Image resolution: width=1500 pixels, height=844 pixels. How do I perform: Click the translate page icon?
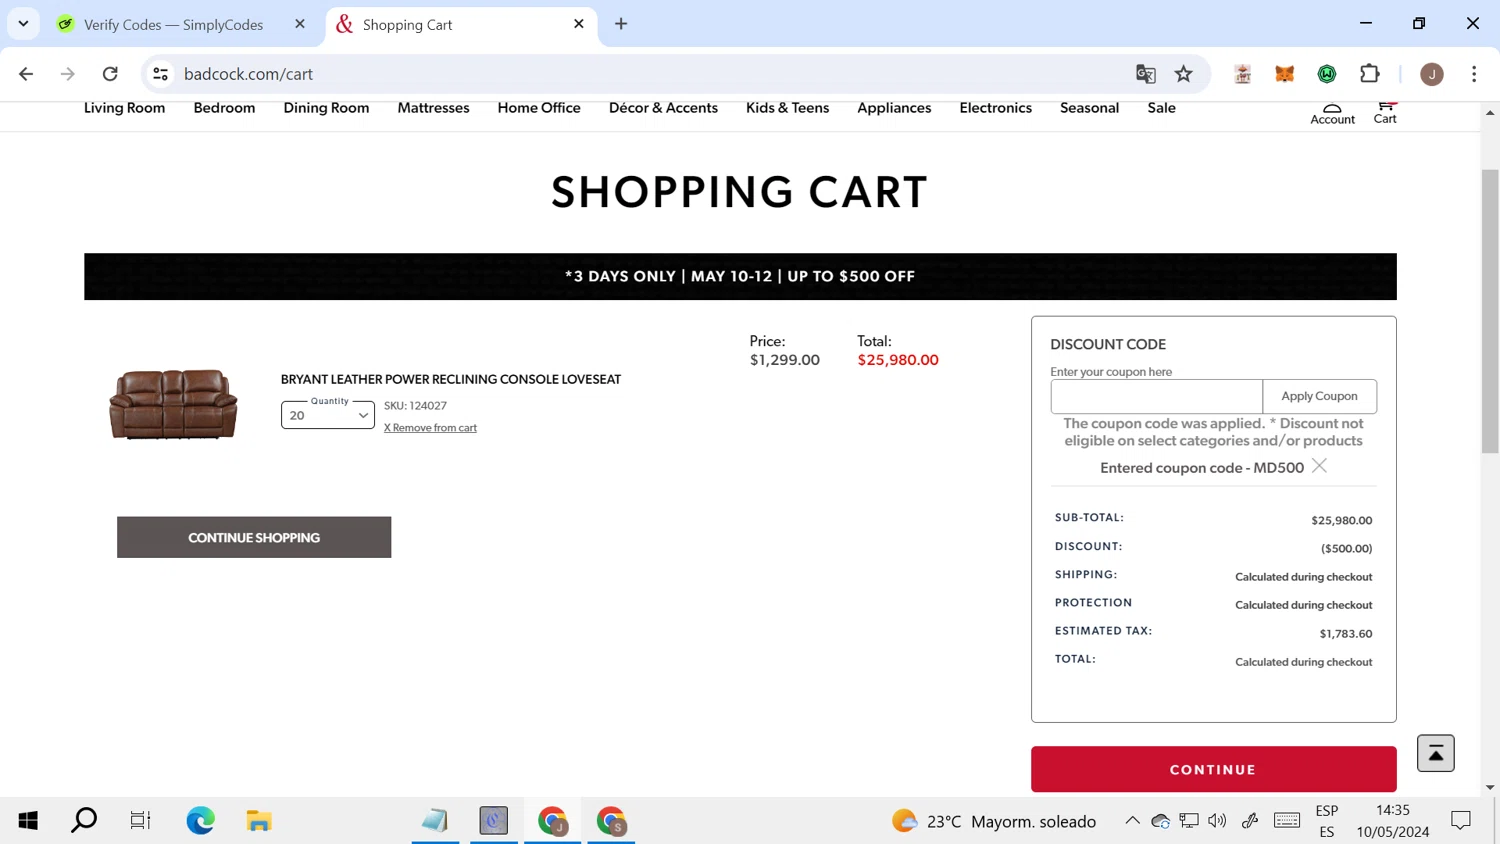(1146, 74)
